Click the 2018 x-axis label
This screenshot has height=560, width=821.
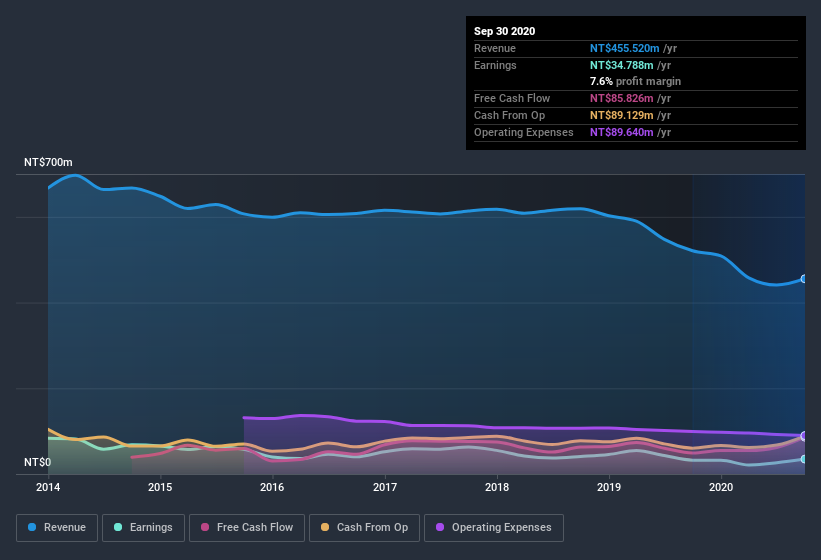(497, 487)
